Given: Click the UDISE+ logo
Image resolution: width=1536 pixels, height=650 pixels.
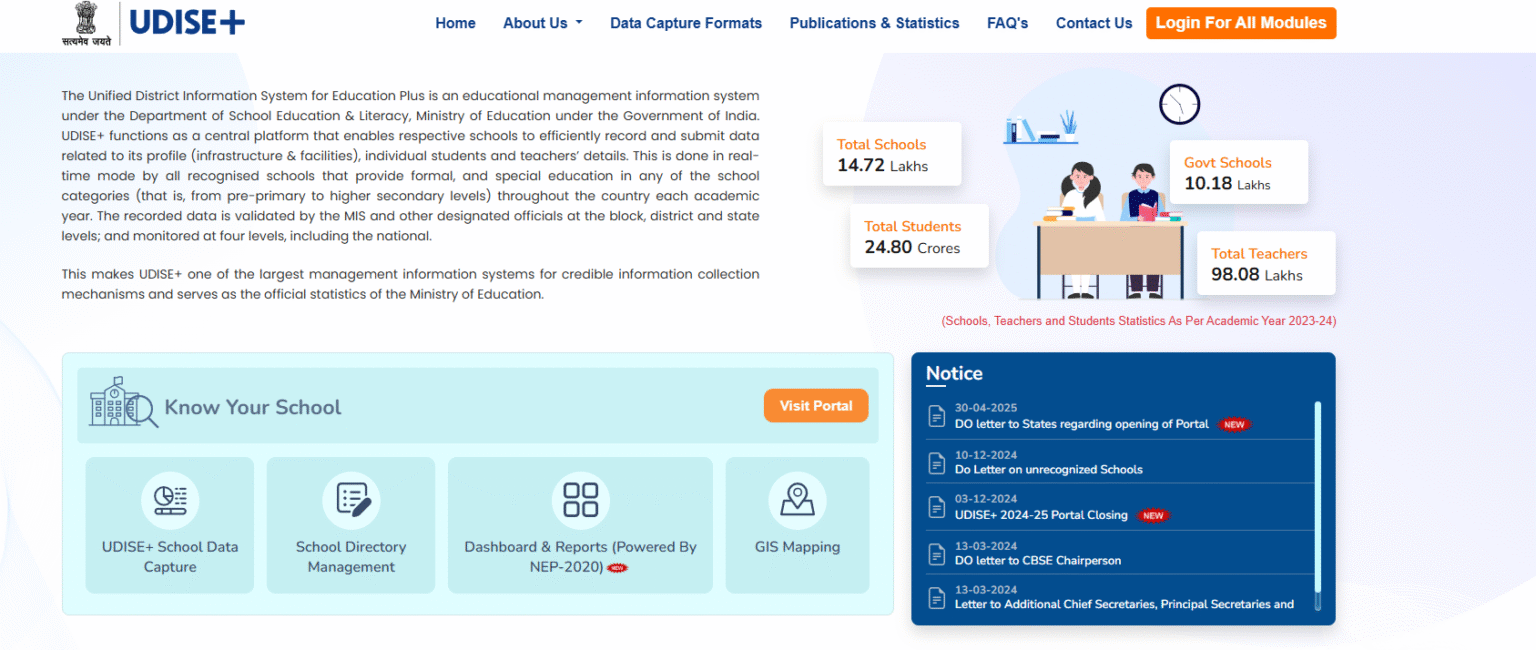Looking at the screenshot, I should 185,21.
